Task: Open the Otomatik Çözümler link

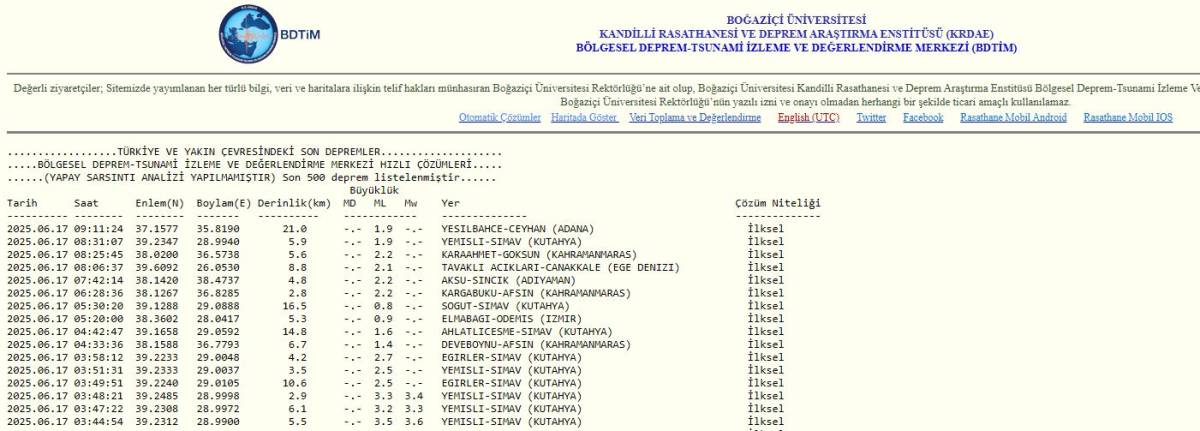Action: pos(499,118)
